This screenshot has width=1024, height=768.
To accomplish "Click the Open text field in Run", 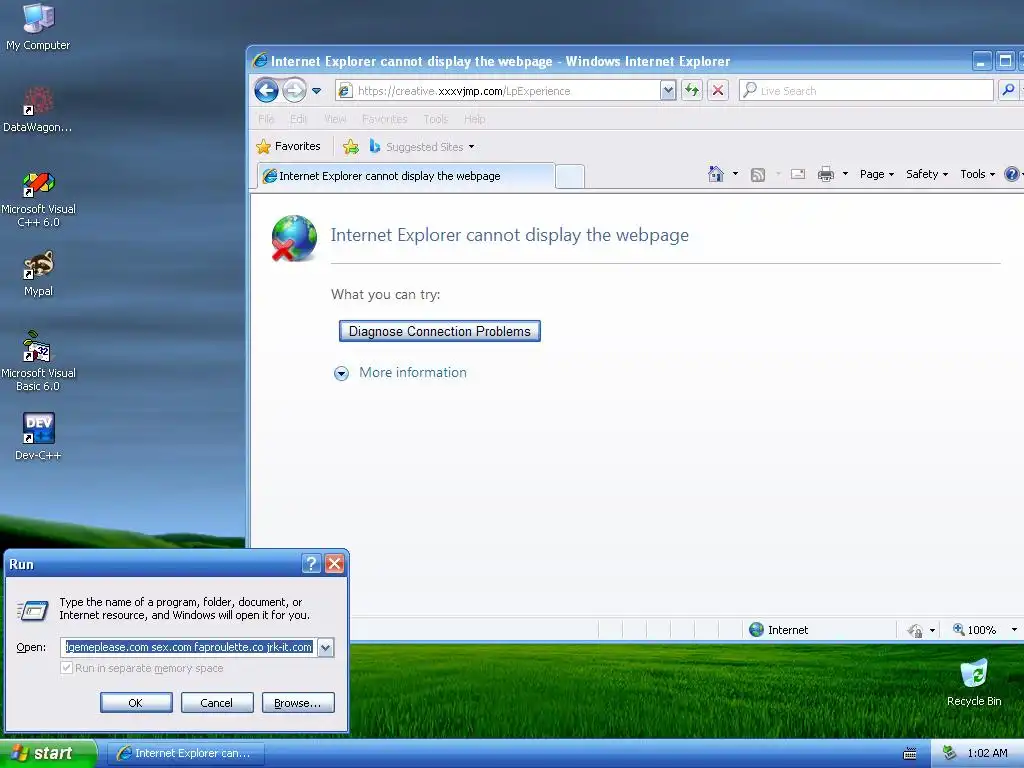I will (x=189, y=647).
